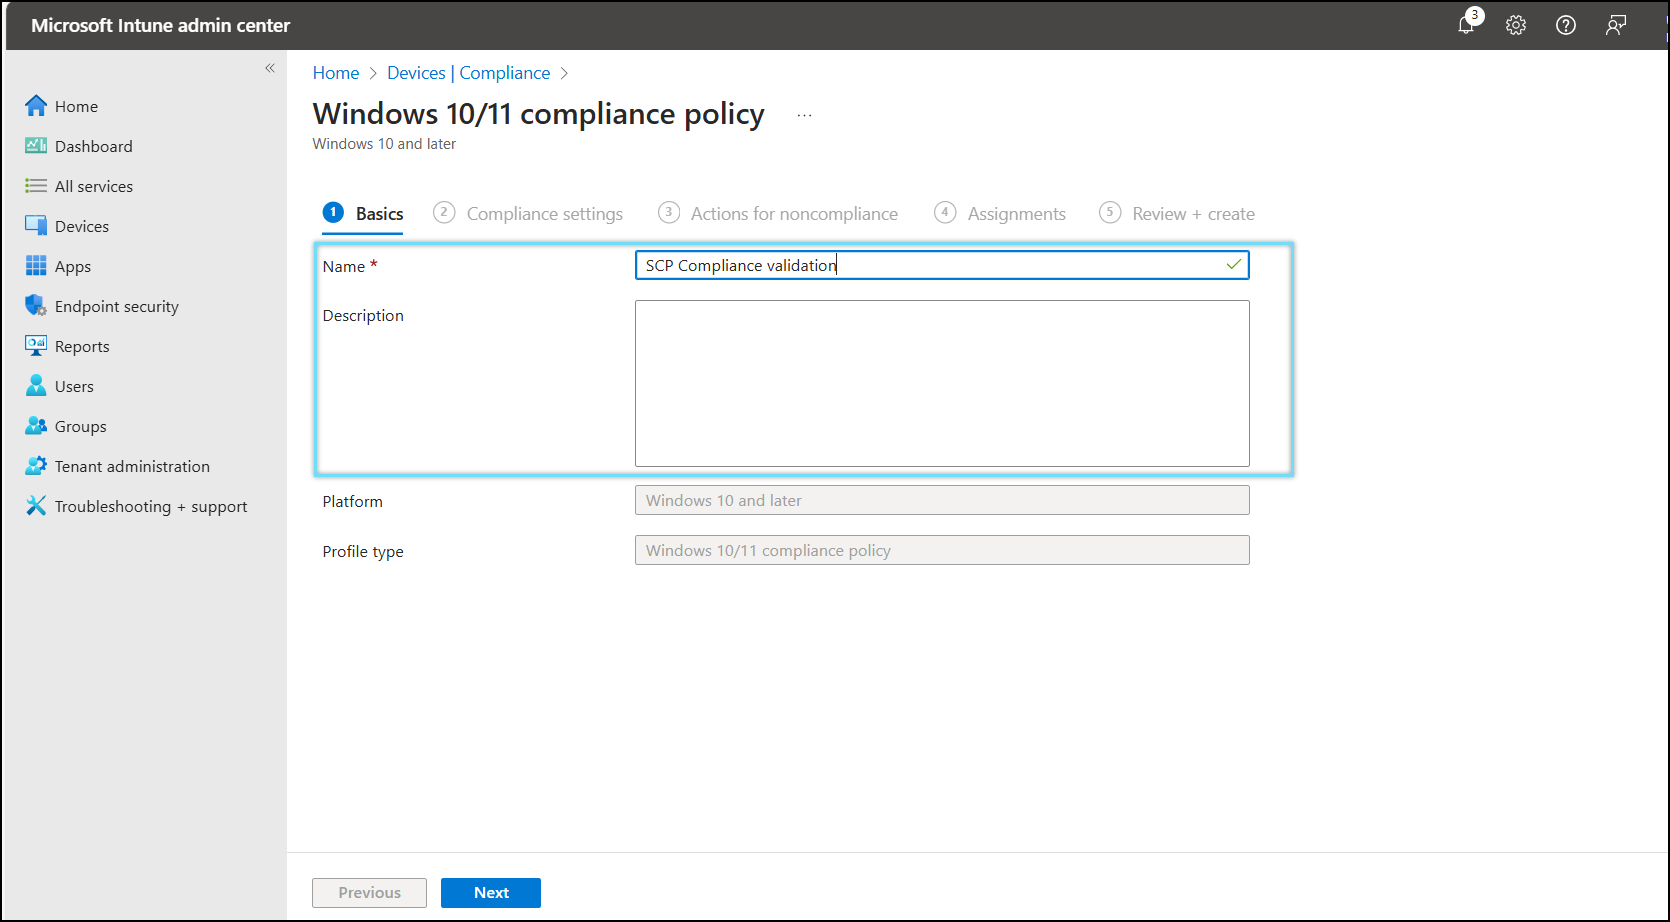The image size is (1670, 922).
Task: Click the All services list icon
Action: coord(36,186)
